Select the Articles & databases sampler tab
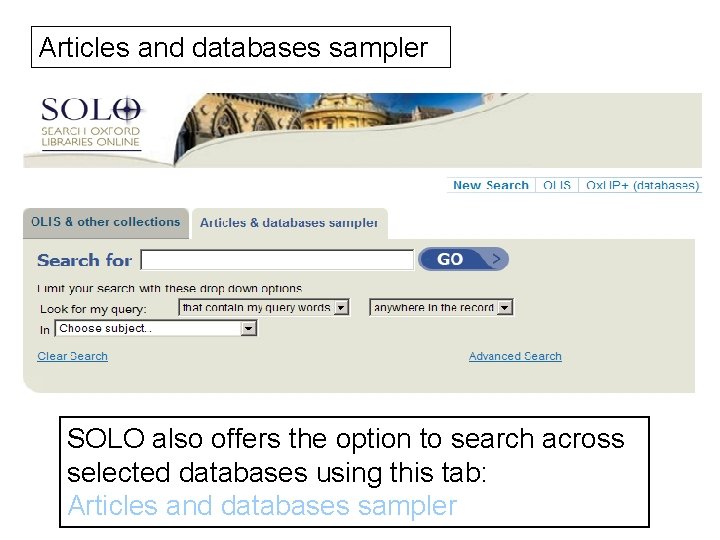 click(x=289, y=223)
